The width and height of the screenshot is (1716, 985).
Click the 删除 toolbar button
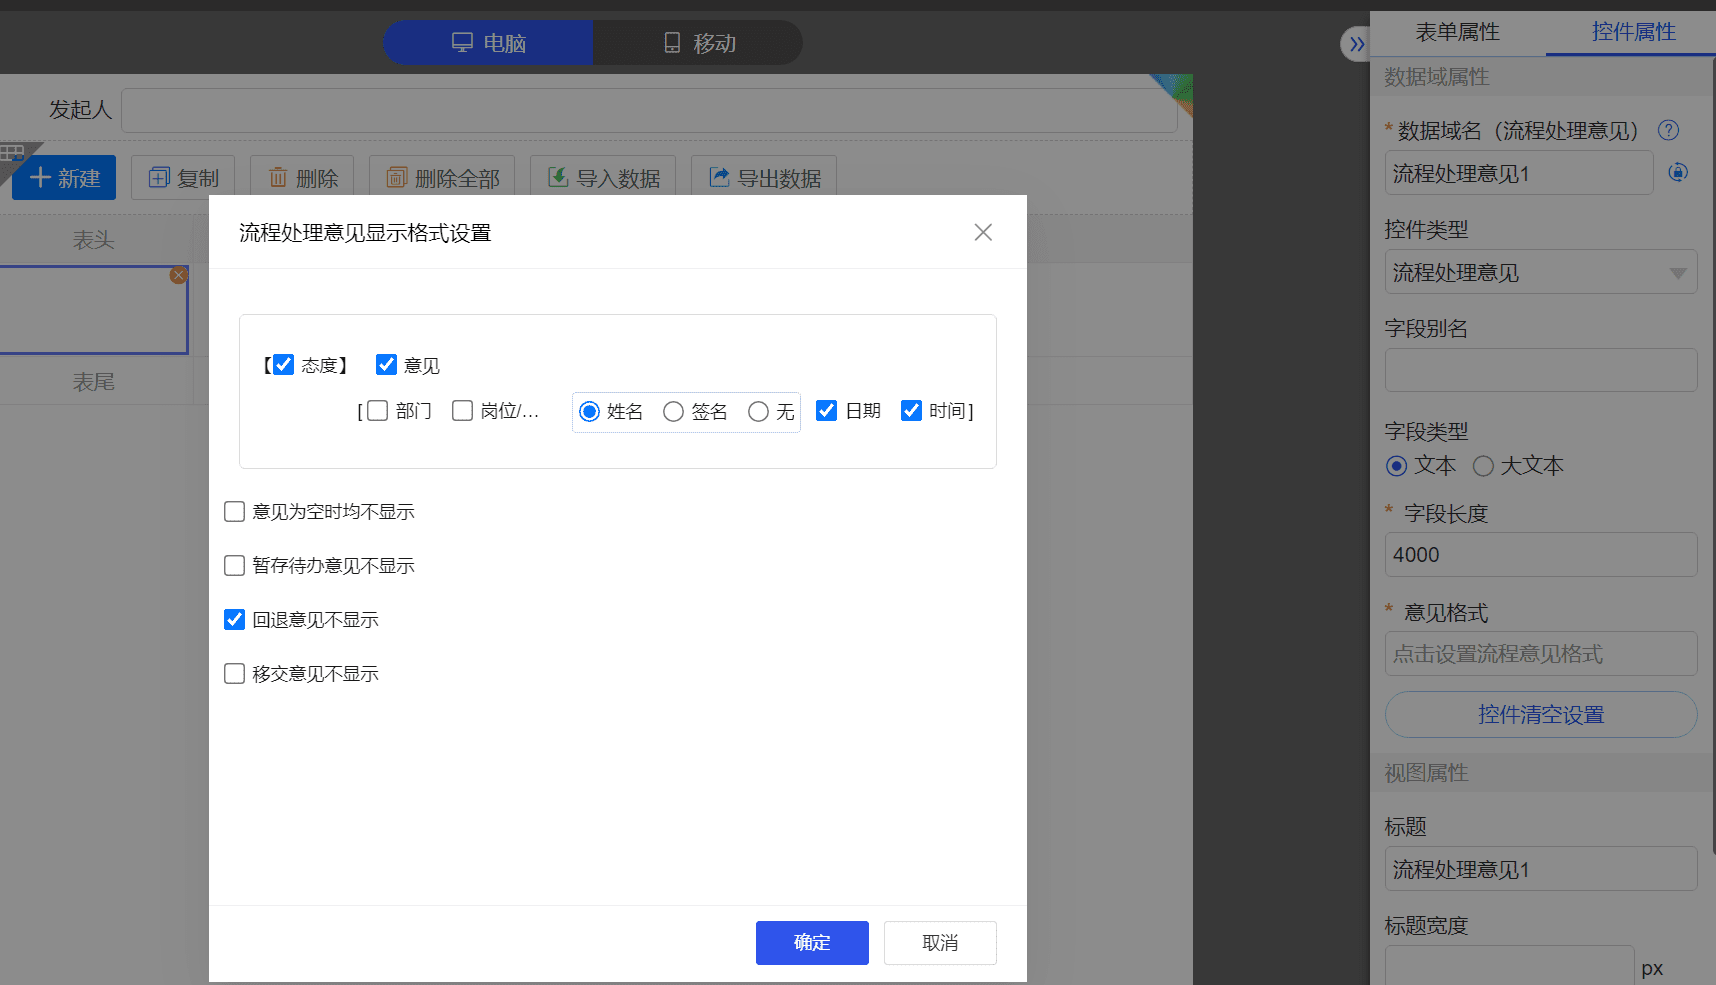point(302,178)
